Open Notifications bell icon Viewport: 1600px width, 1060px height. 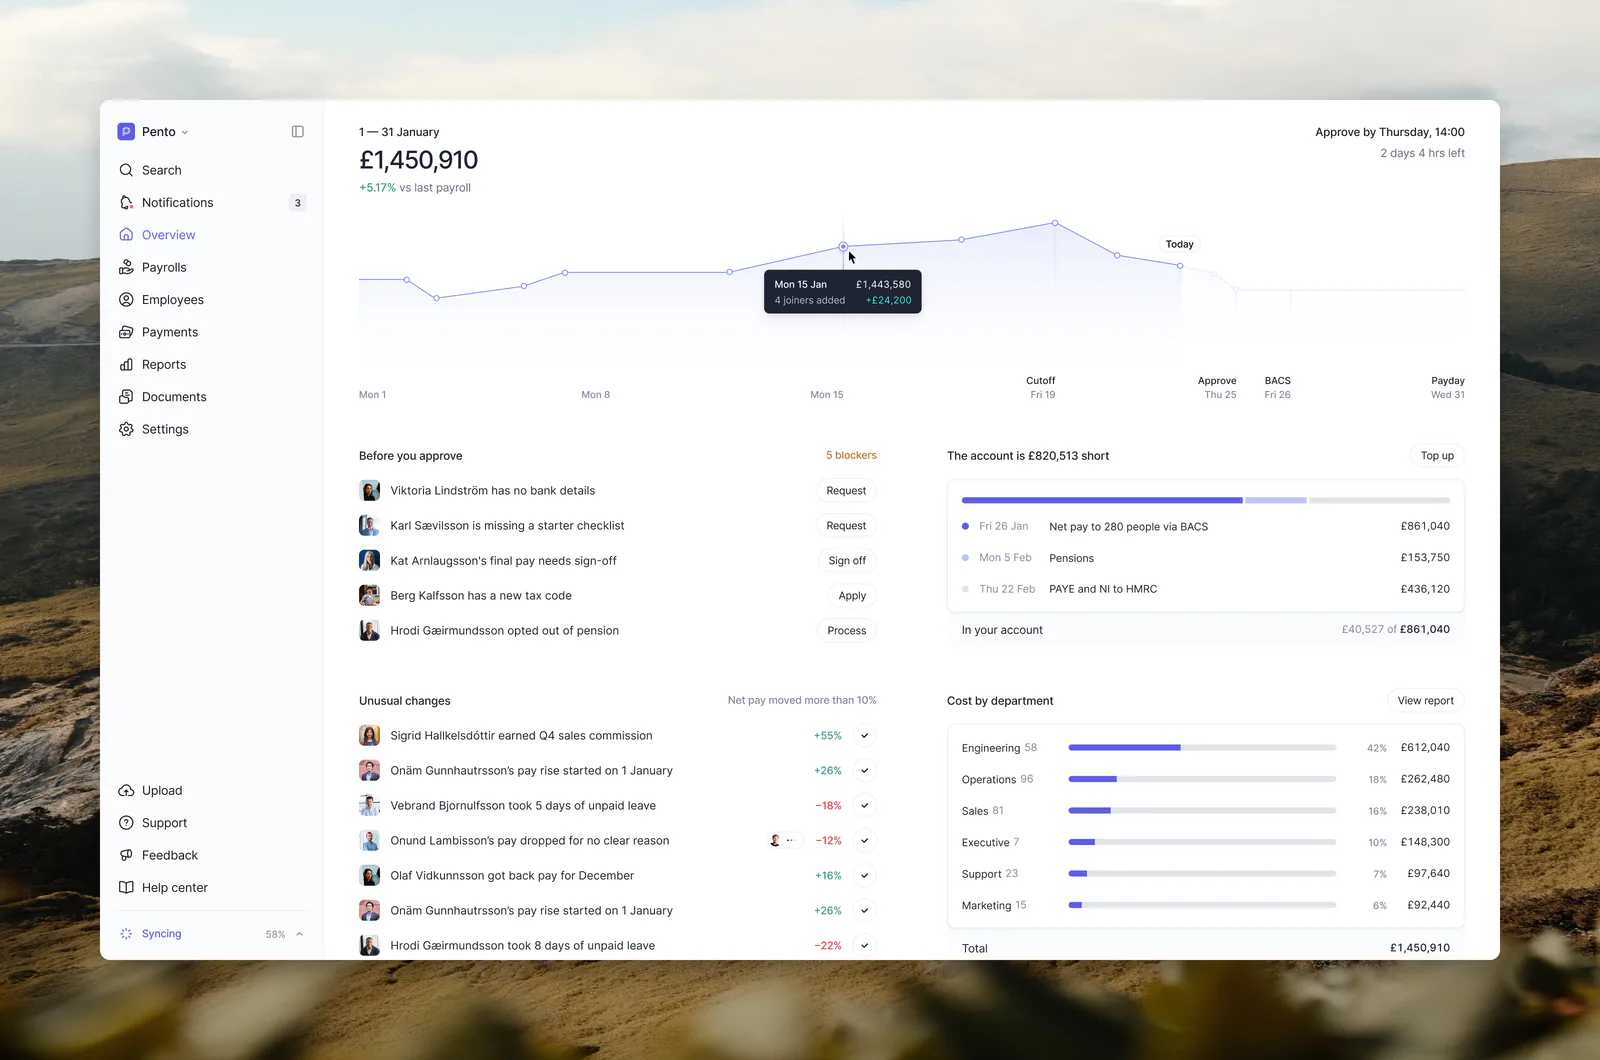pyautogui.click(x=126, y=203)
